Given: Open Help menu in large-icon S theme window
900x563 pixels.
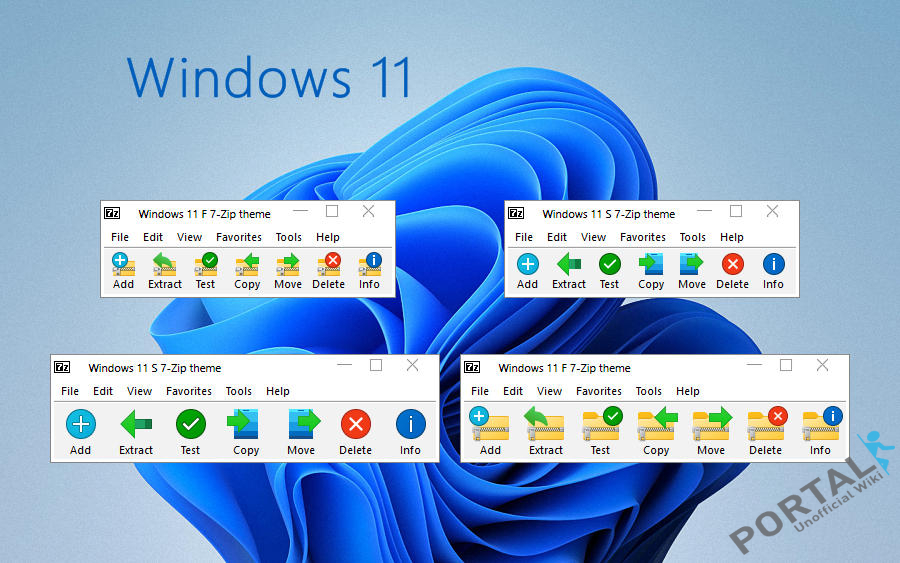Looking at the screenshot, I should point(278,391).
